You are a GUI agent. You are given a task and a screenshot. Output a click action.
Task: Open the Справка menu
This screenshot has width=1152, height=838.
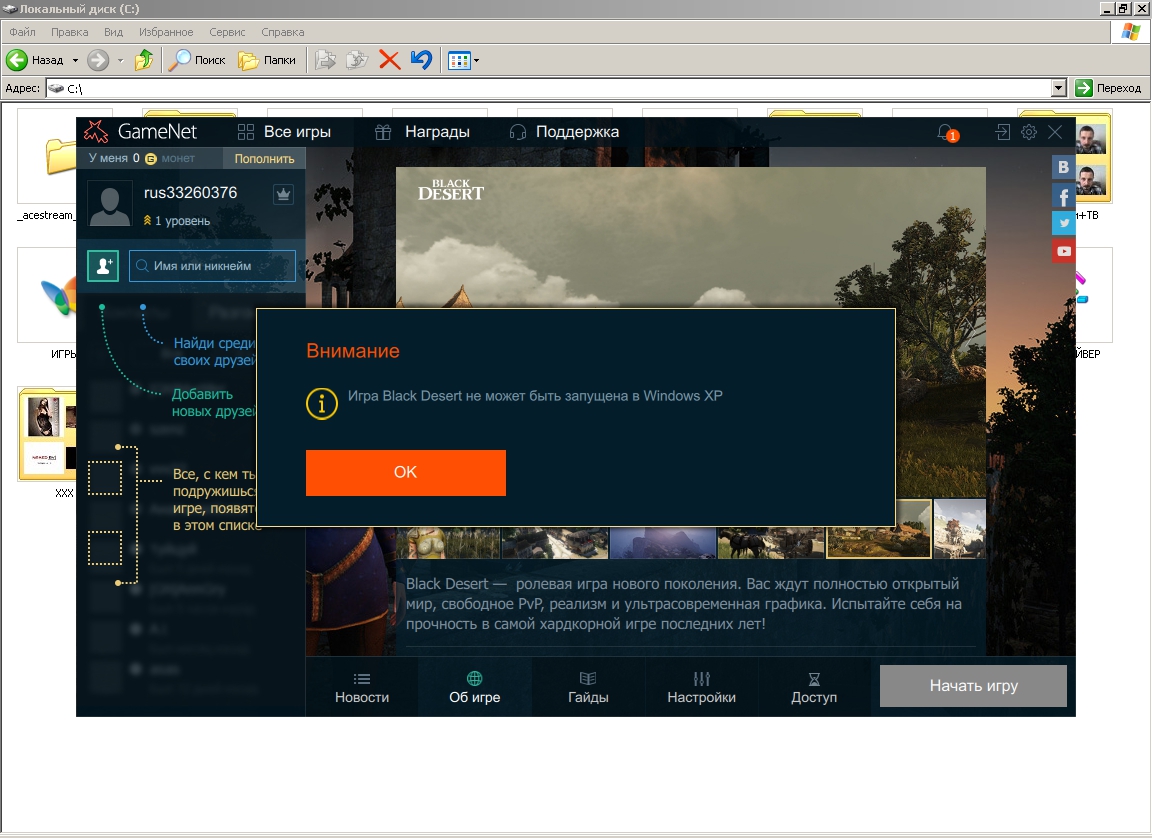[x=282, y=32]
